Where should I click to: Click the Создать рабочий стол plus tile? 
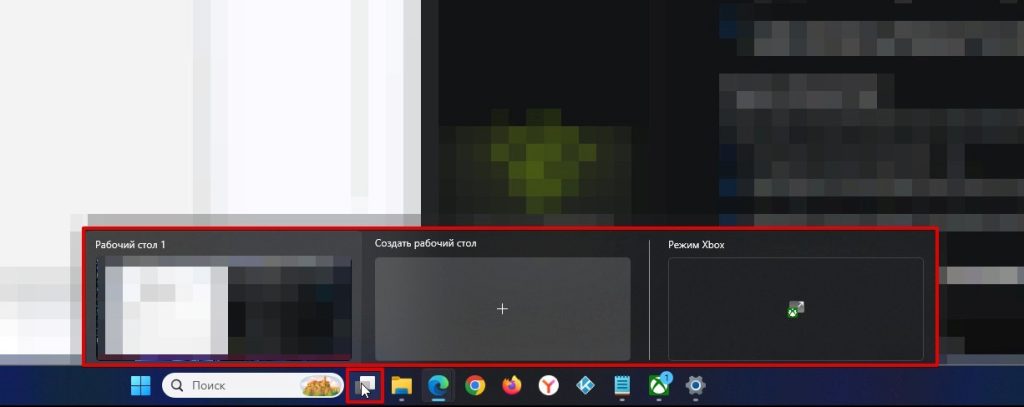[x=502, y=308]
